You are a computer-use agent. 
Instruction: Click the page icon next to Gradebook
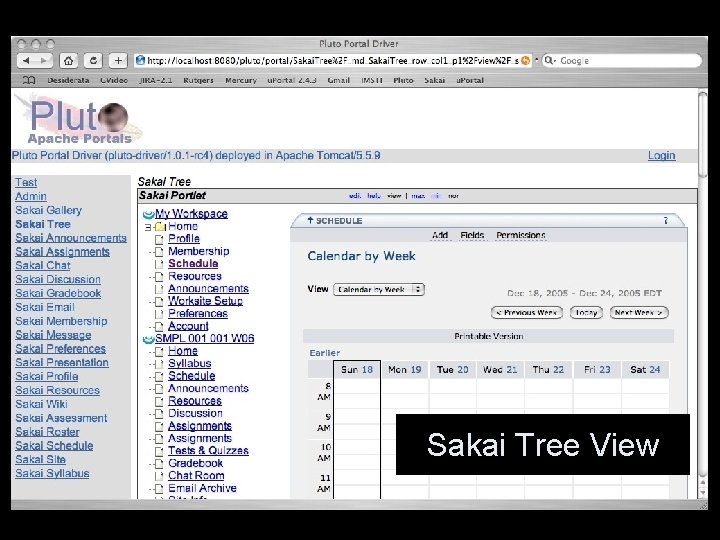click(x=159, y=464)
